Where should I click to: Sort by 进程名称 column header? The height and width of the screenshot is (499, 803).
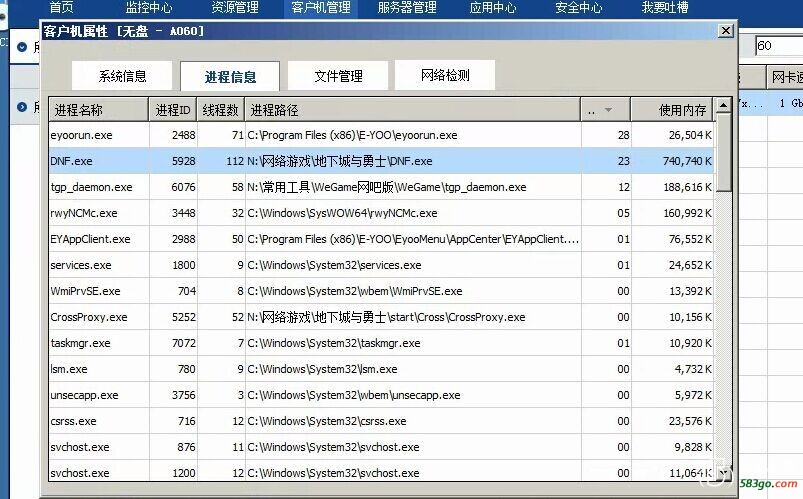click(98, 109)
